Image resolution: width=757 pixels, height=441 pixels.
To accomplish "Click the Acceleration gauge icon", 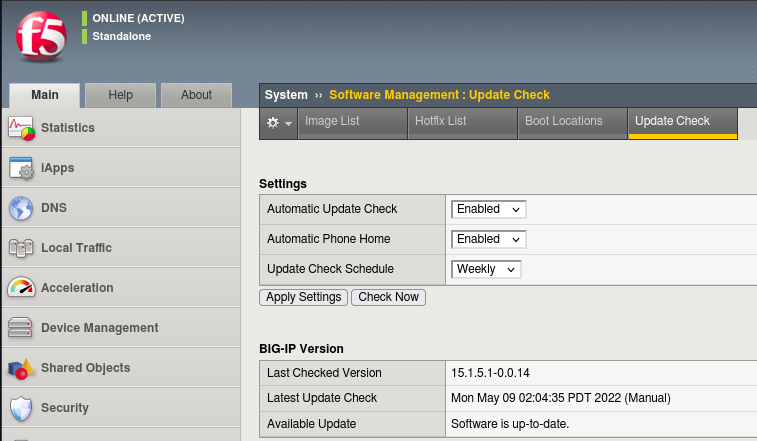I will [x=21, y=287].
